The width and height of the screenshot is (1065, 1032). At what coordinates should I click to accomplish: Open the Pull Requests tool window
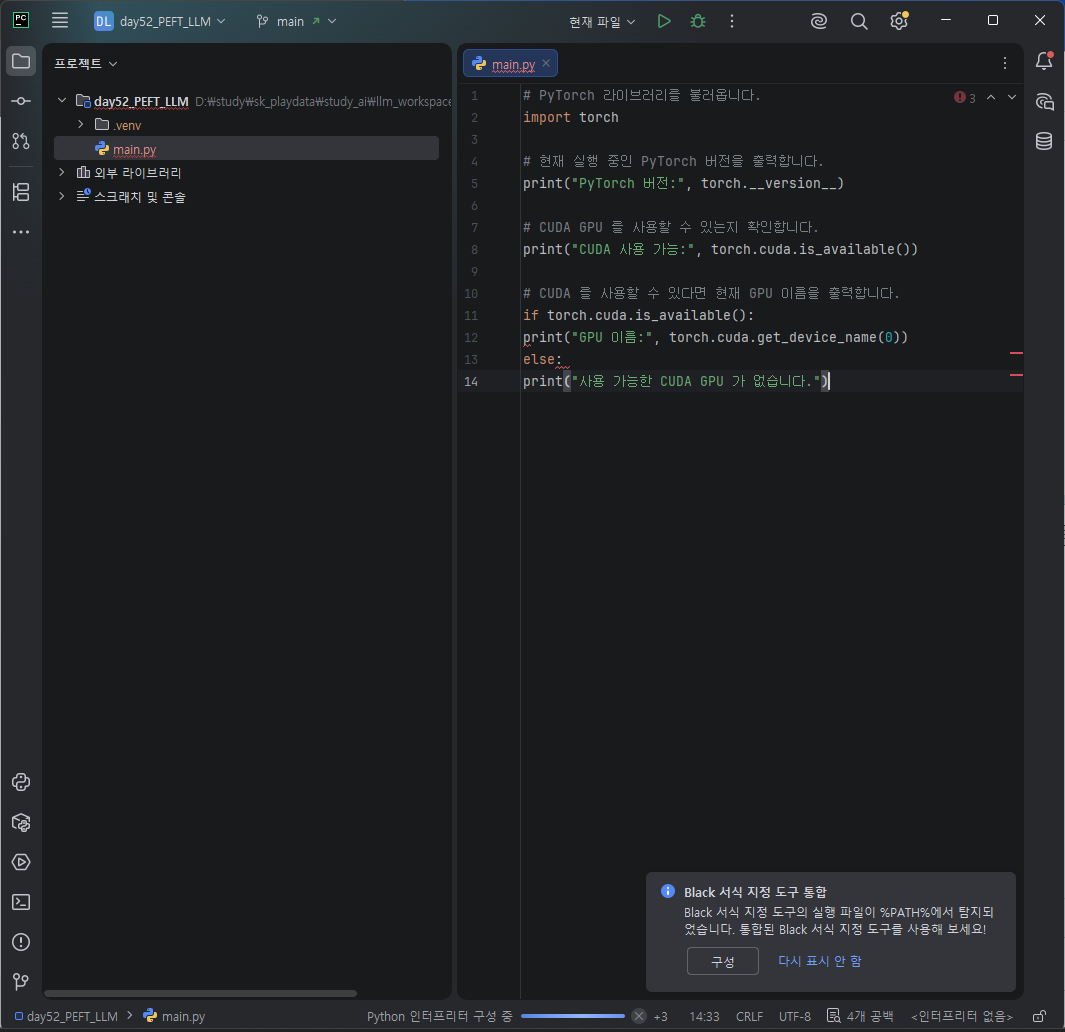(x=21, y=141)
